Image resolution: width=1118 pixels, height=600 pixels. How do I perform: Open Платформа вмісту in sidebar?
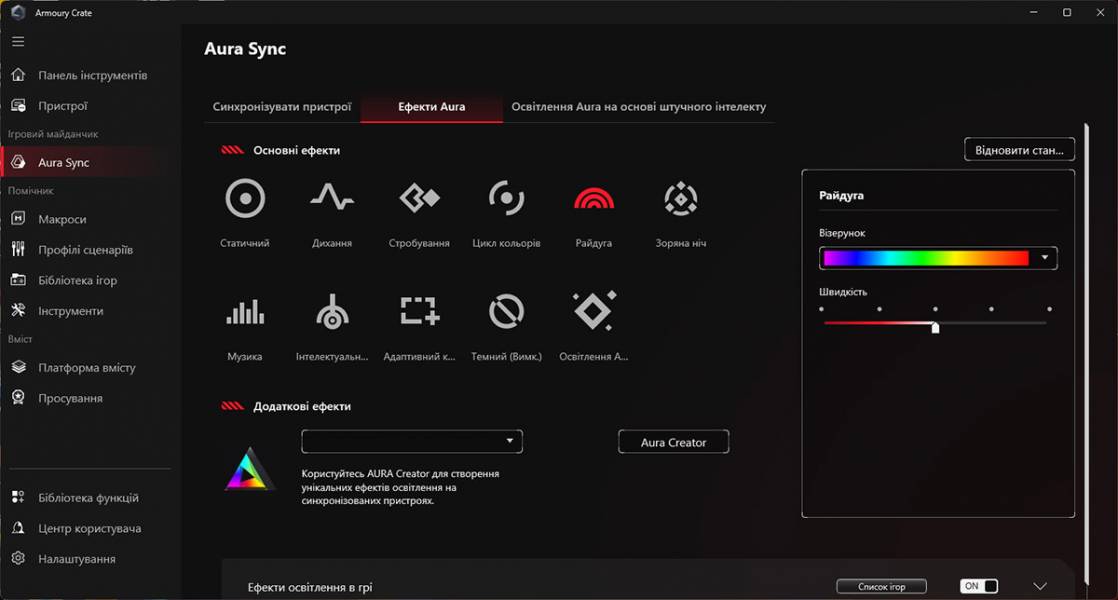tap(87, 367)
